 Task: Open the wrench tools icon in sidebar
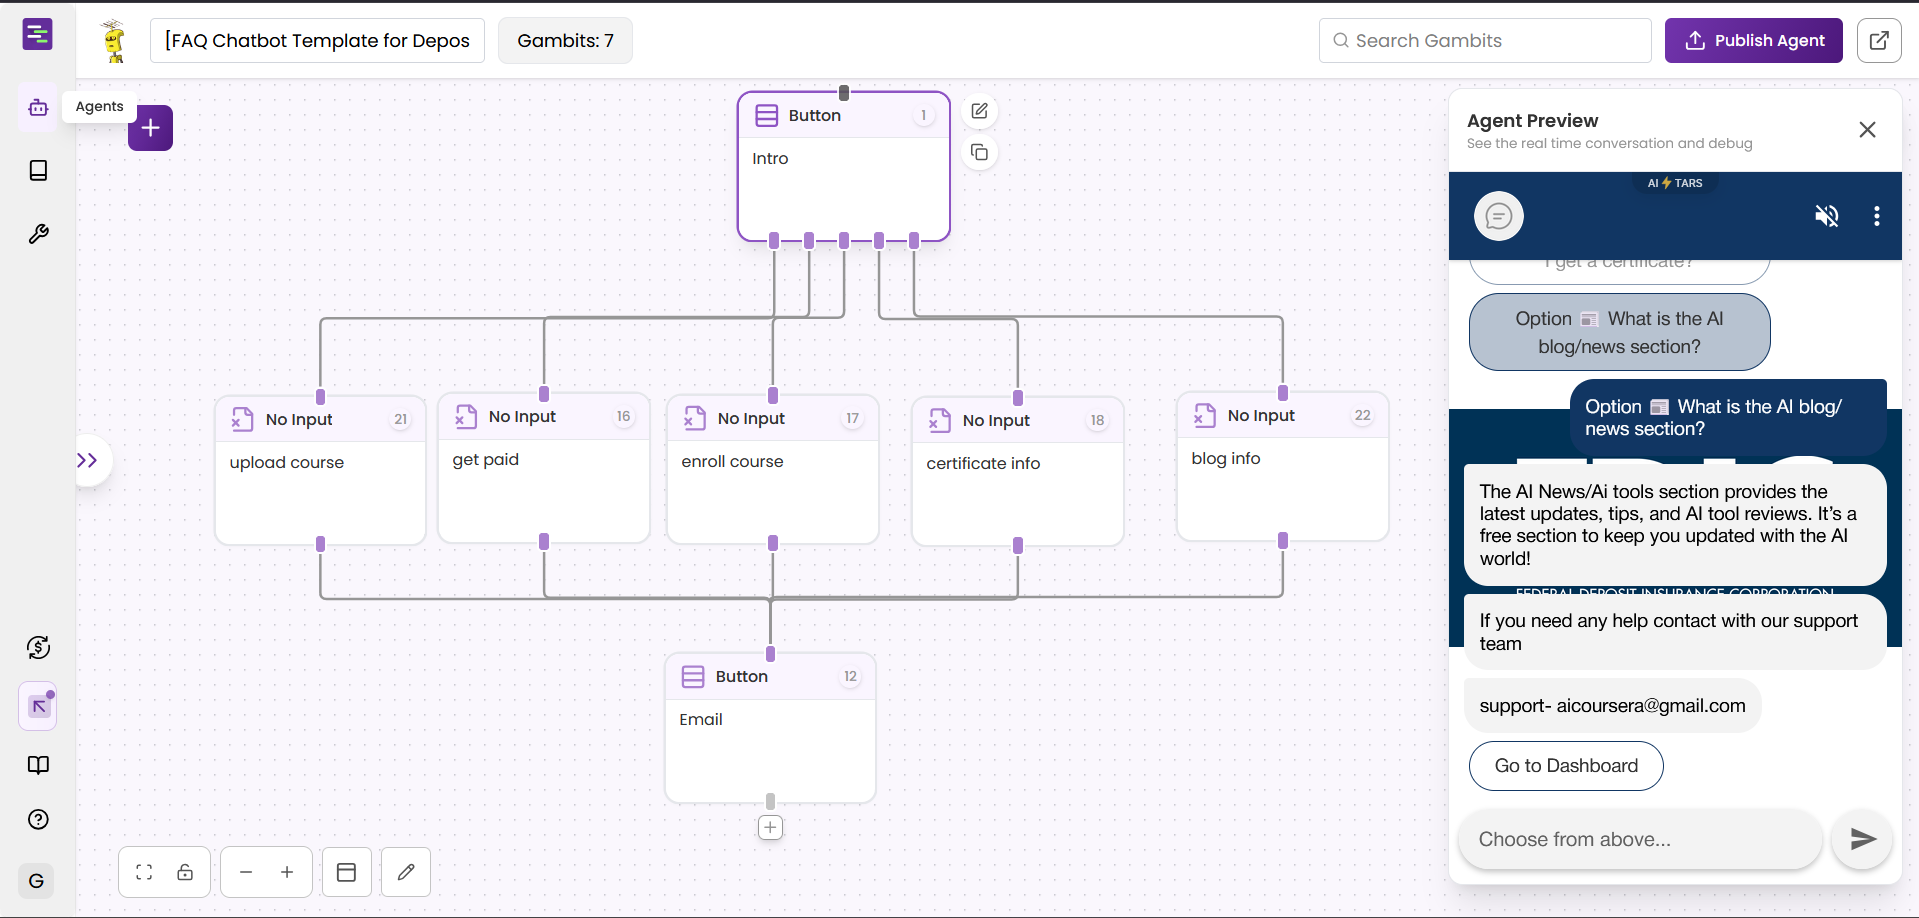pos(38,234)
